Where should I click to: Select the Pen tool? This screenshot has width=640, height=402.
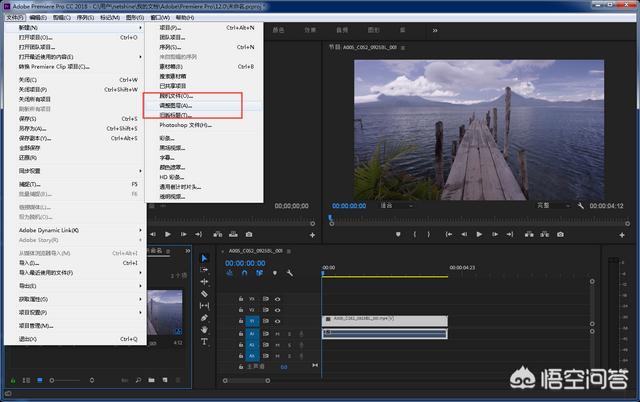(204, 318)
